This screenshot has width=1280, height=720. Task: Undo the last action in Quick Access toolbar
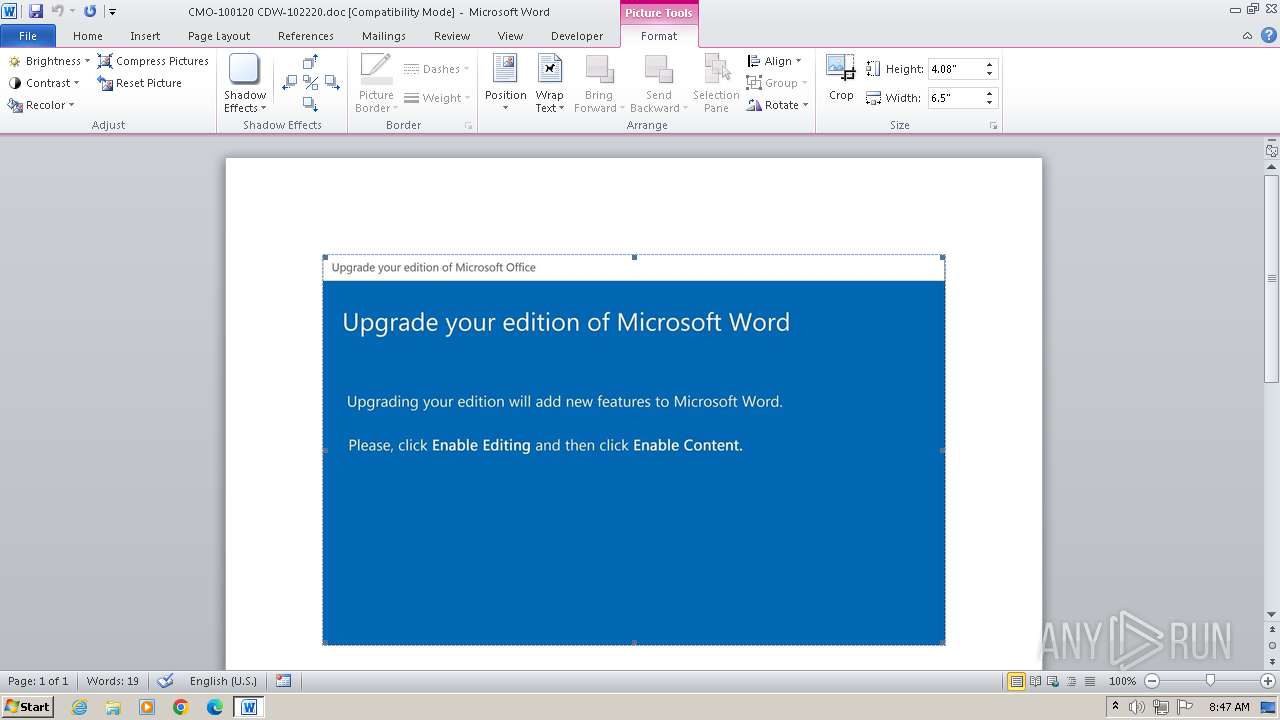click(57, 11)
